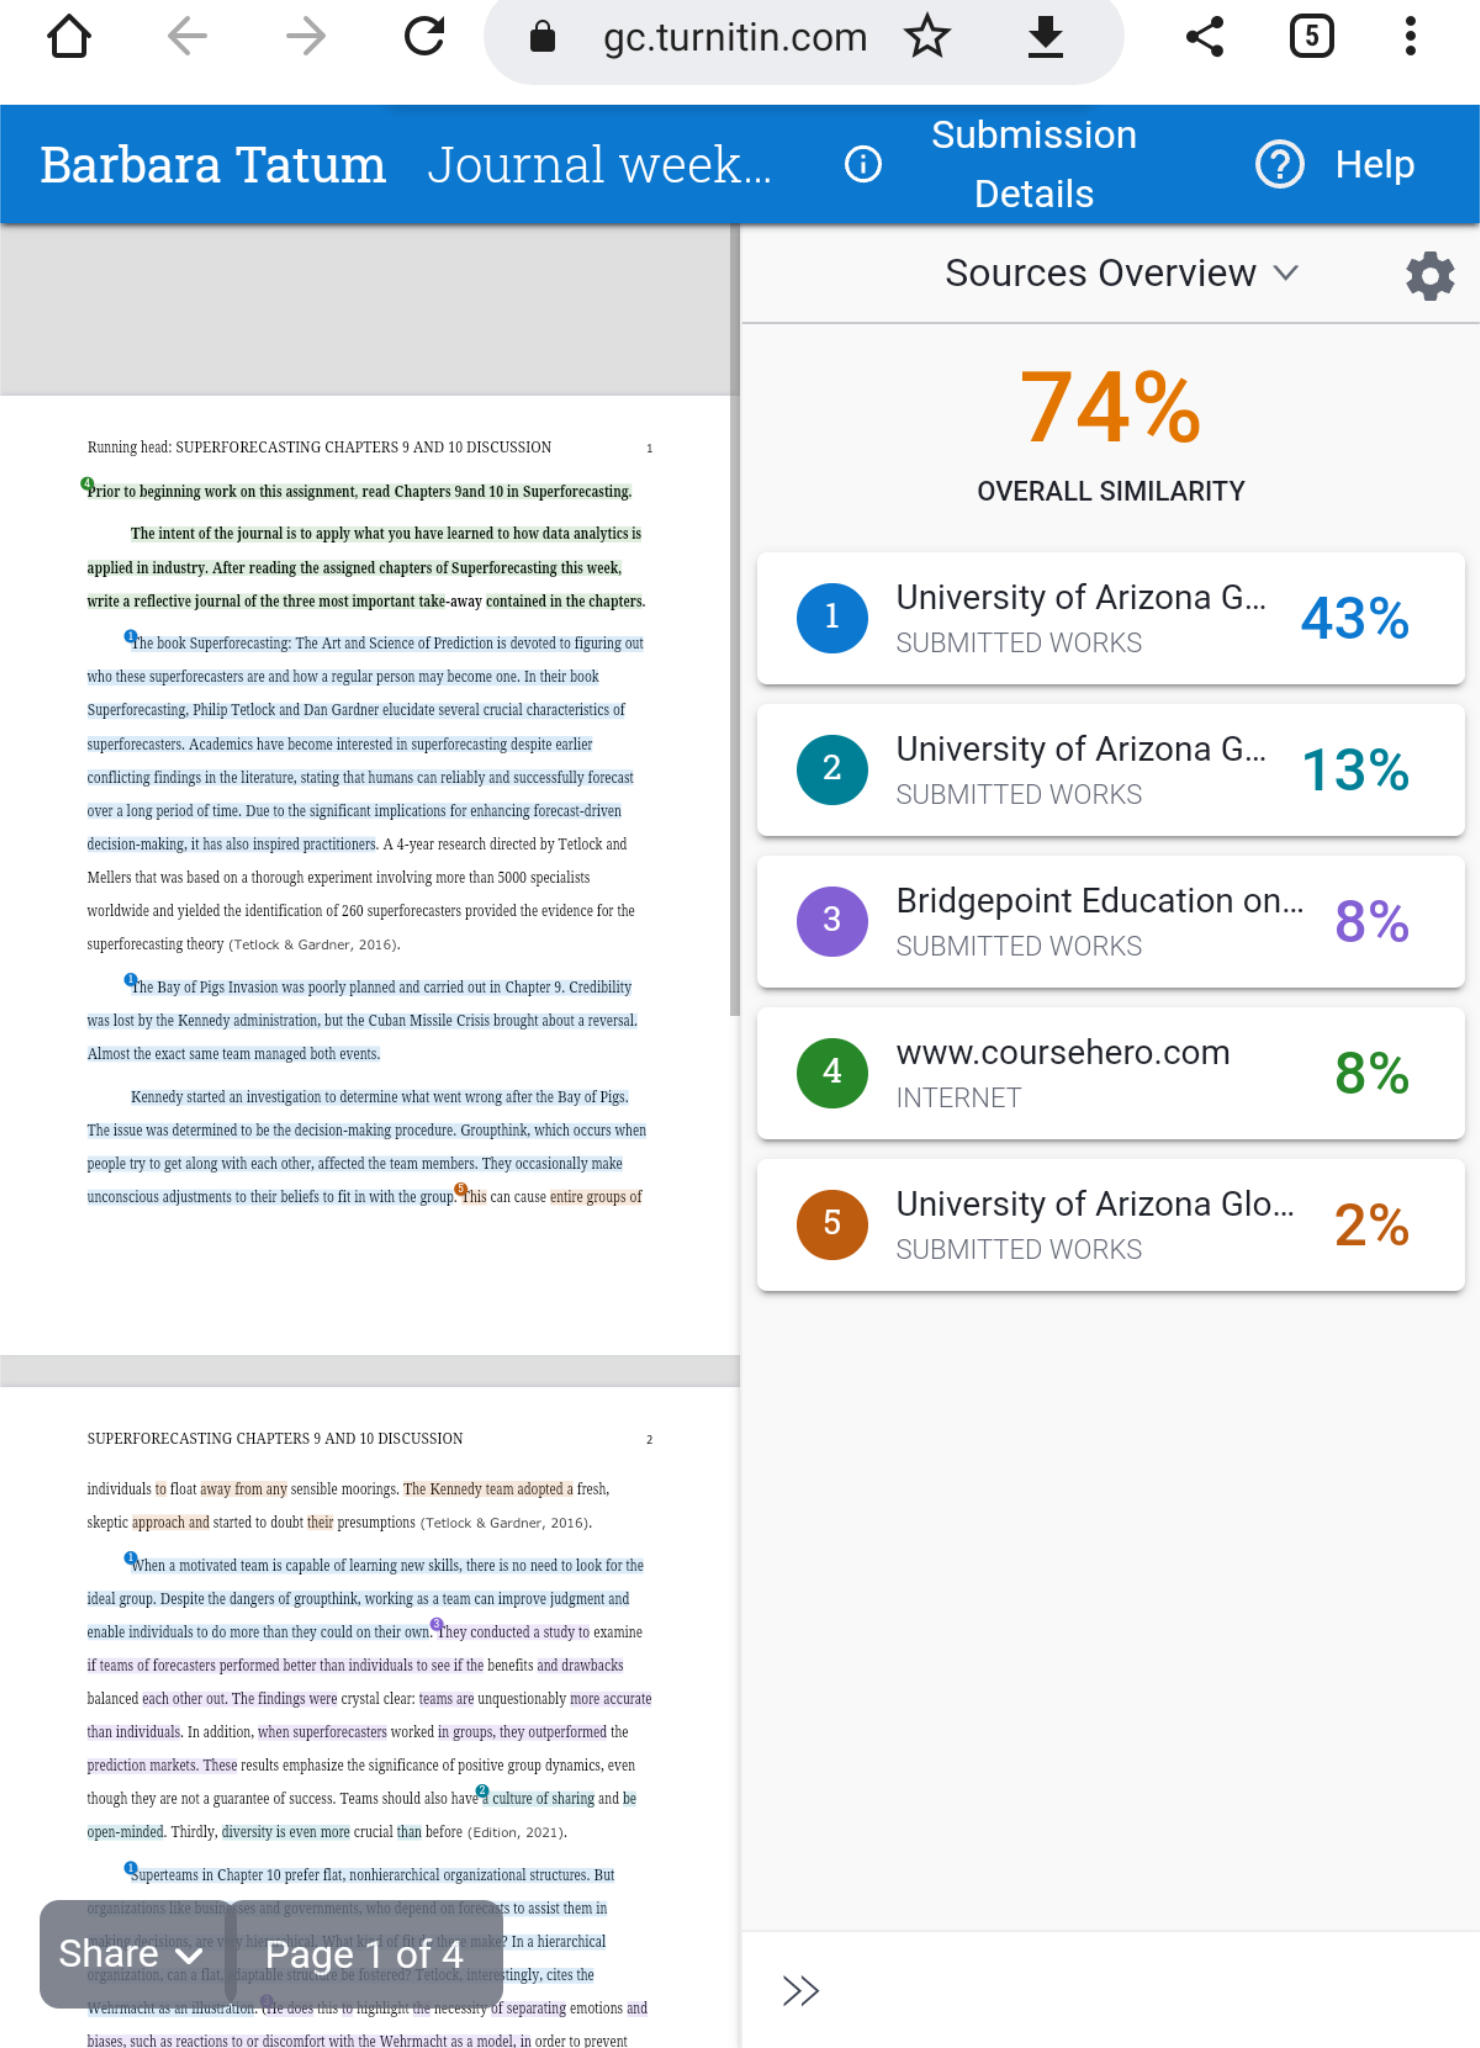
Task: Click the submission info circle icon
Action: point(863,164)
